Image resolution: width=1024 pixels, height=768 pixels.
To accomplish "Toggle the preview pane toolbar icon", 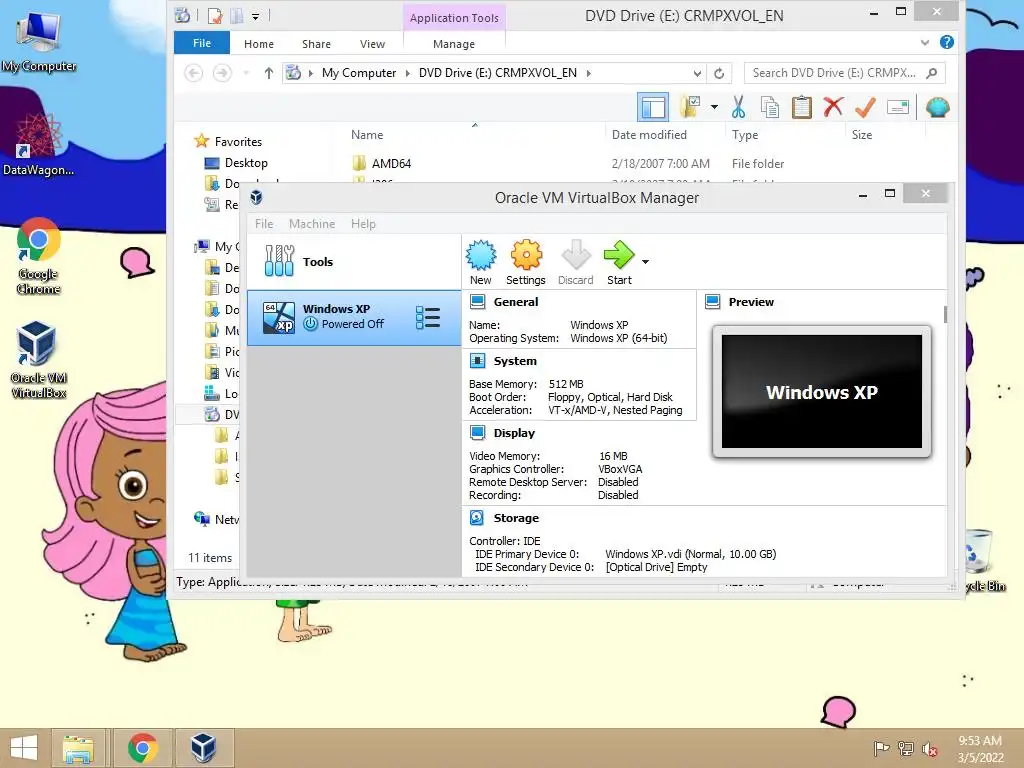I will point(653,107).
